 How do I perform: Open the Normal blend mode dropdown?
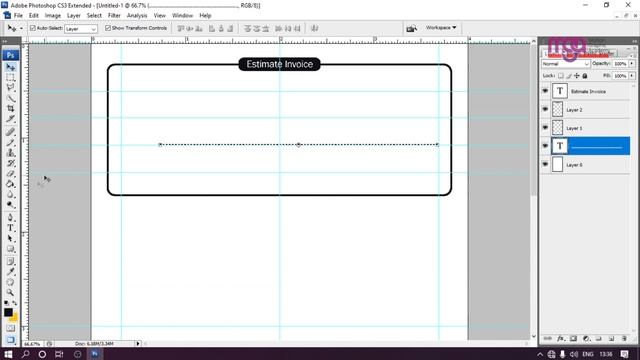[x=565, y=64]
